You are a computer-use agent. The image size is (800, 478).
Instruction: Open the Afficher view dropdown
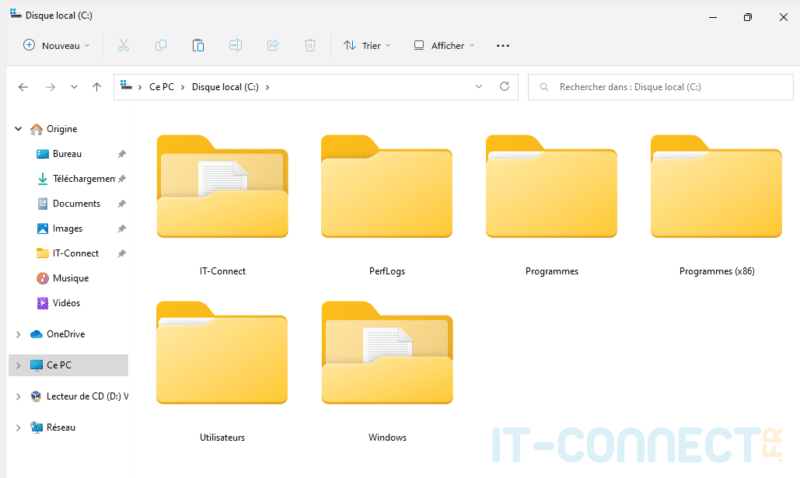(444, 45)
